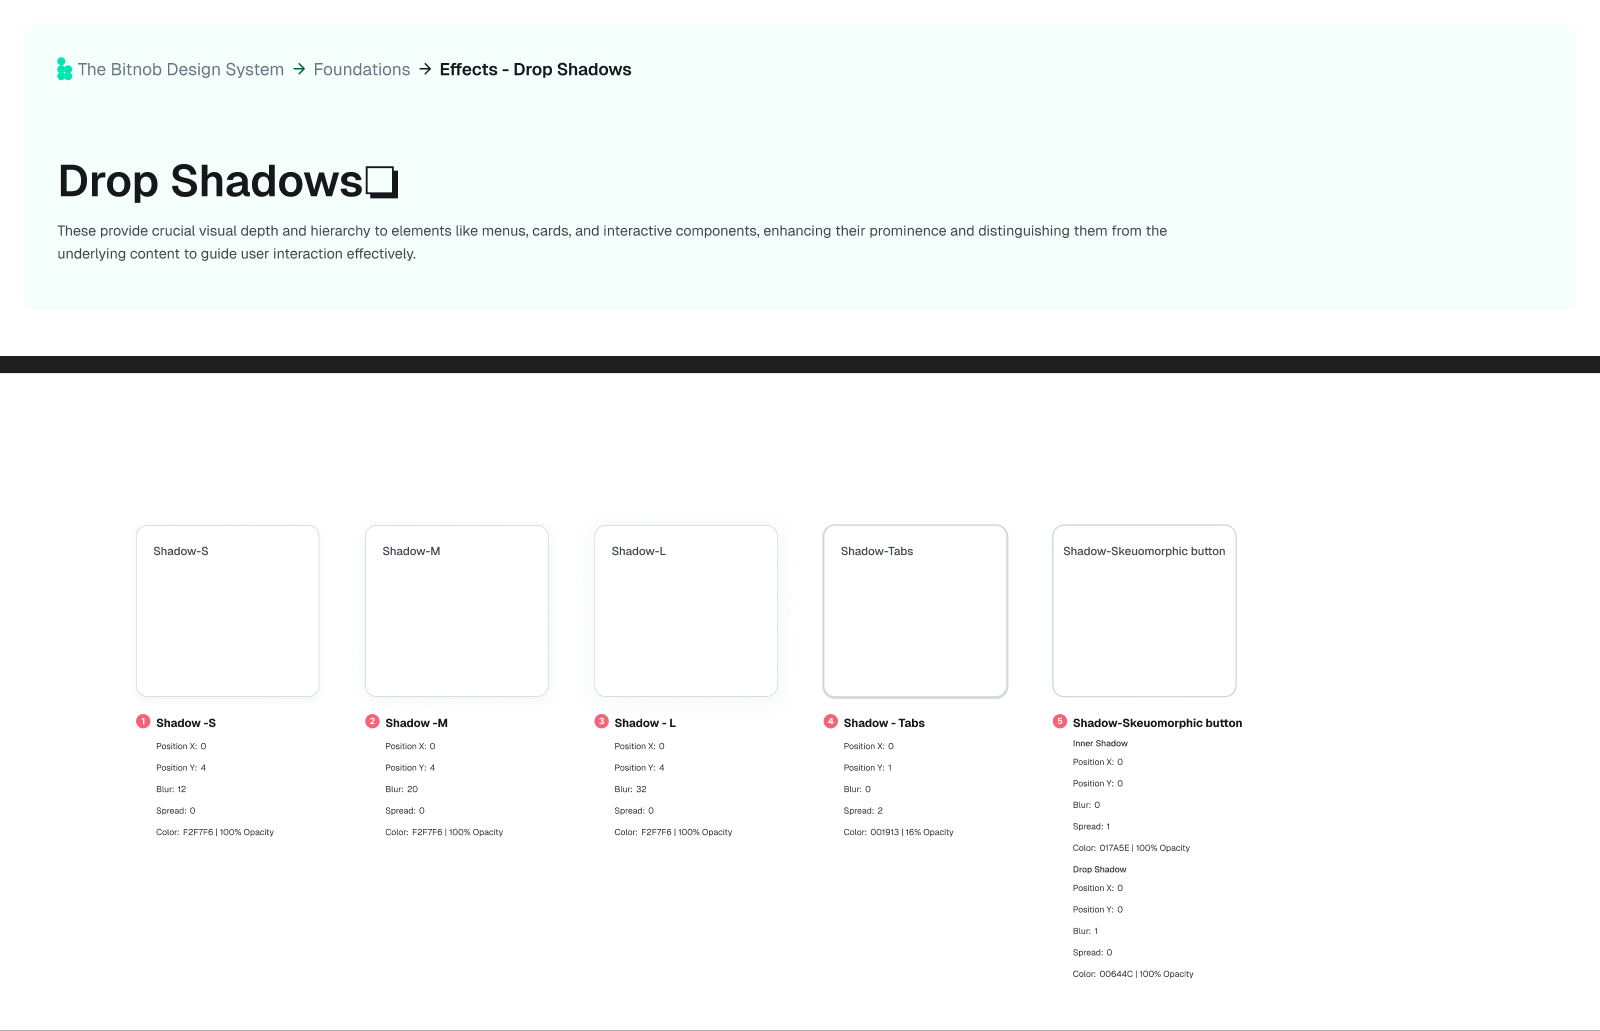Viewport: 1600px width, 1031px height.
Task: Click bold 'Shadow-Skeuomorphic button' label below card
Action: (x=1157, y=723)
